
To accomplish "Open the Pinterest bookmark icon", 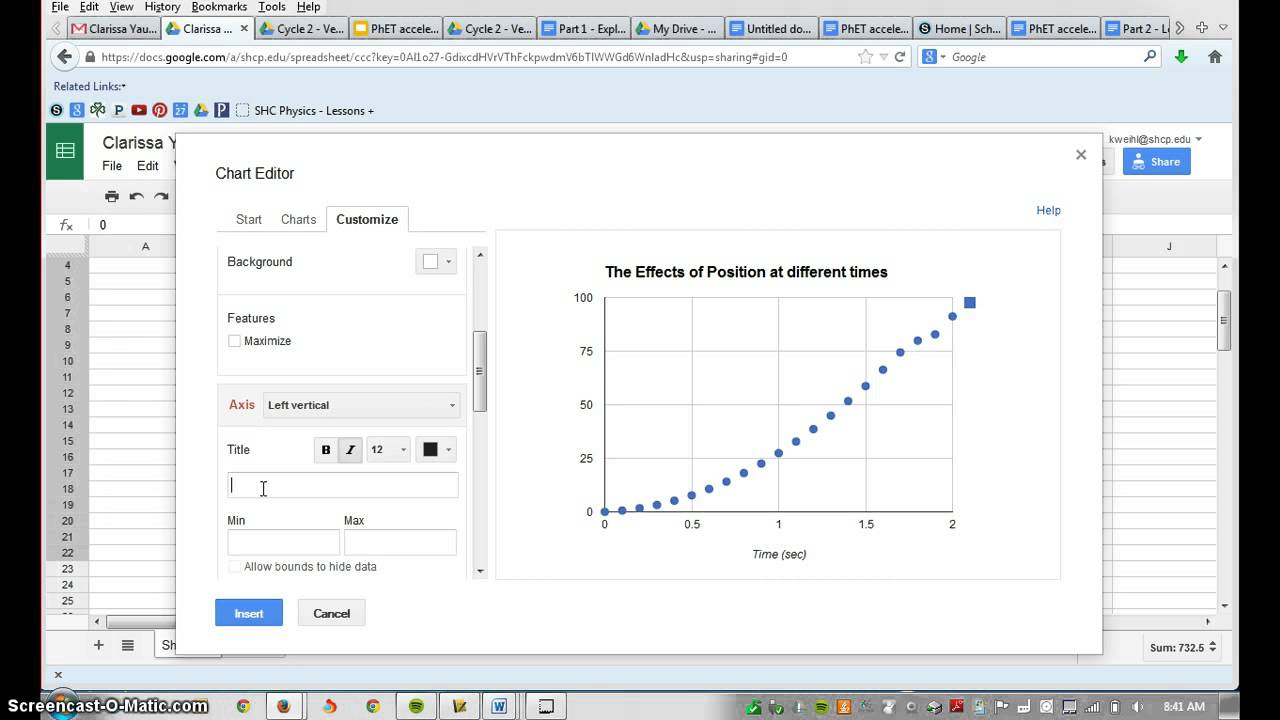I will [160, 110].
